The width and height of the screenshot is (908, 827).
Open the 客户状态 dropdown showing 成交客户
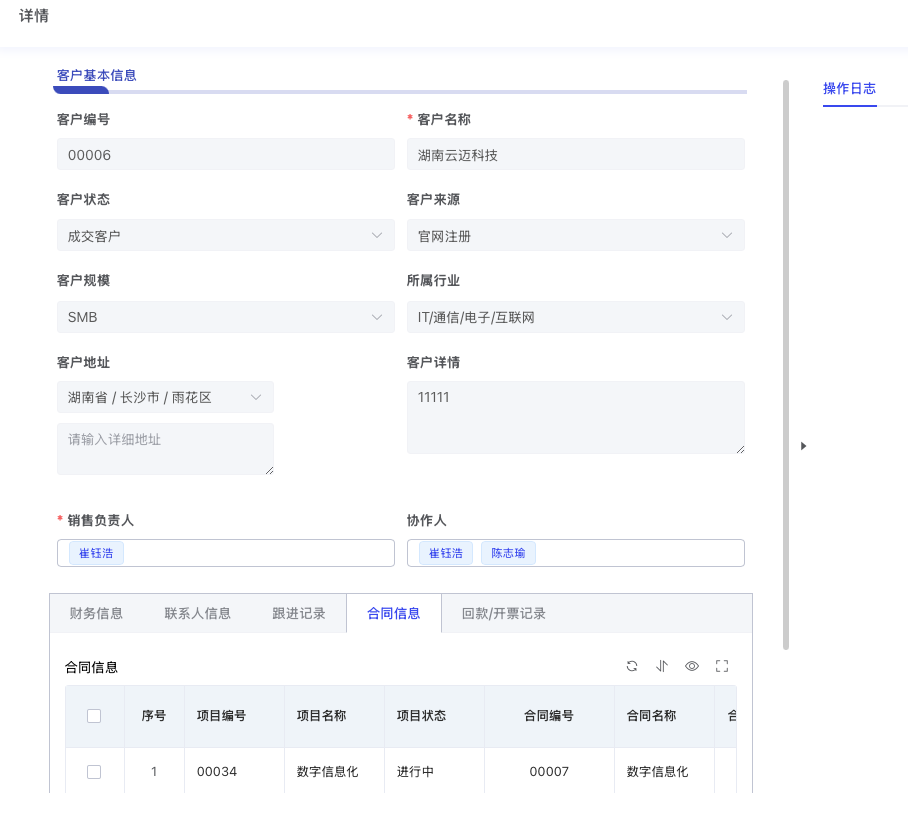point(226,235)
